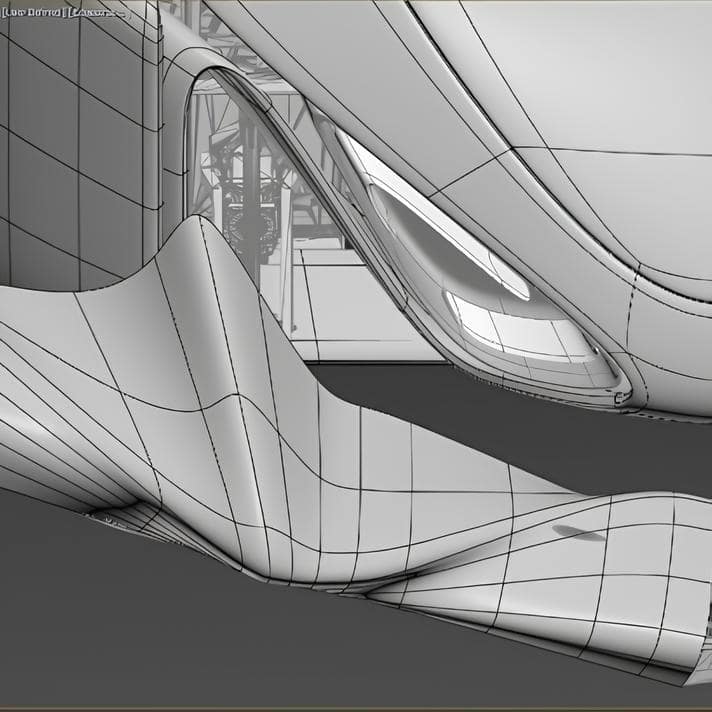Viewport: 712px width, 712px height.
Task: Click the small dark oval on the wavy mesh
Action: [577, 532]
